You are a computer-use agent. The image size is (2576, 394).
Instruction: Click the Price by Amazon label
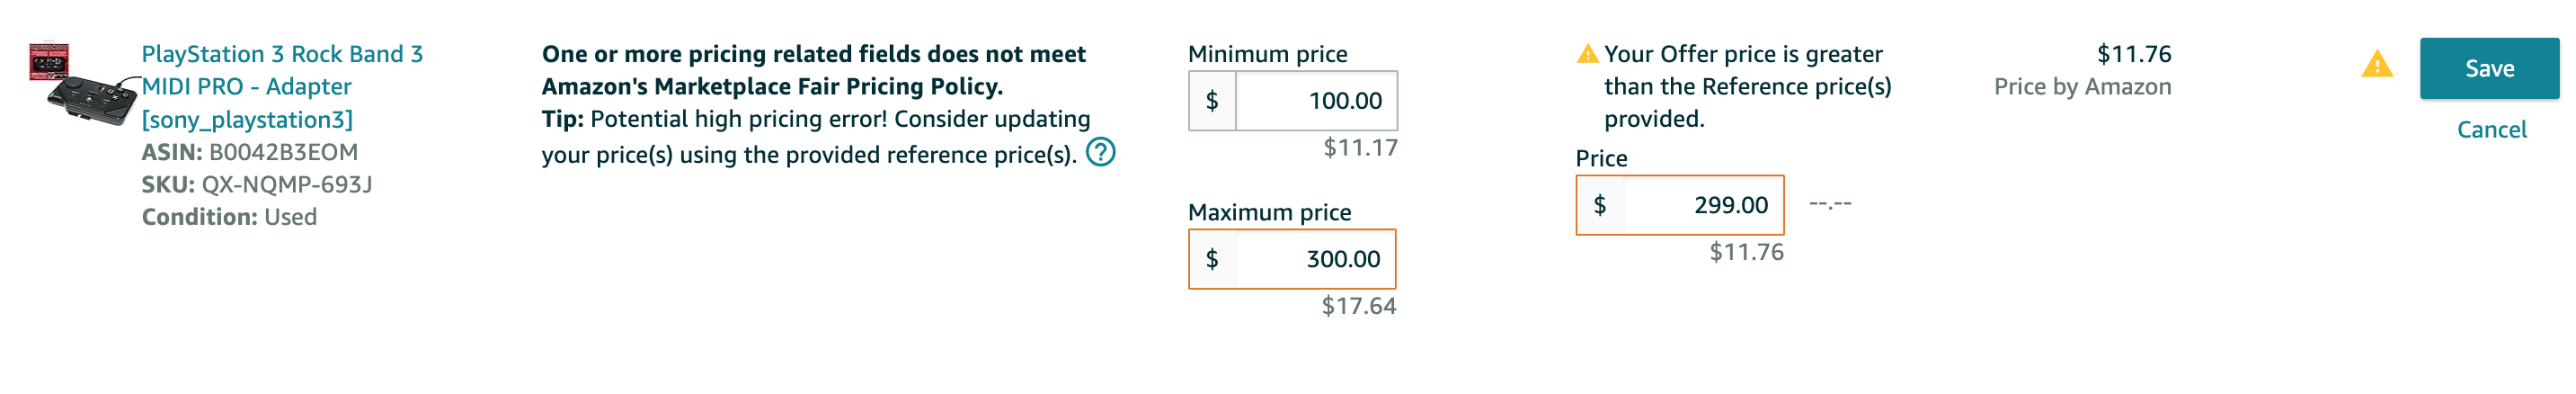click(2082, 87)
